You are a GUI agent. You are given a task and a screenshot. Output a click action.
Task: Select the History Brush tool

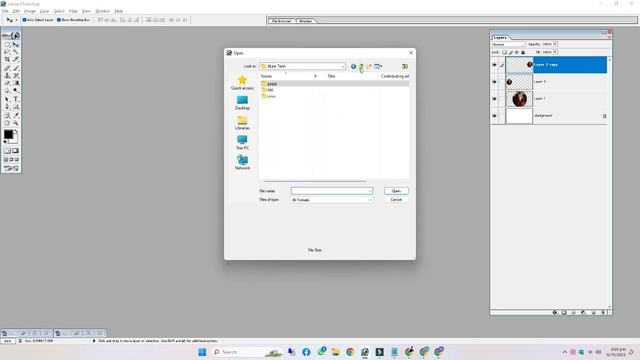tap(16, 76)
